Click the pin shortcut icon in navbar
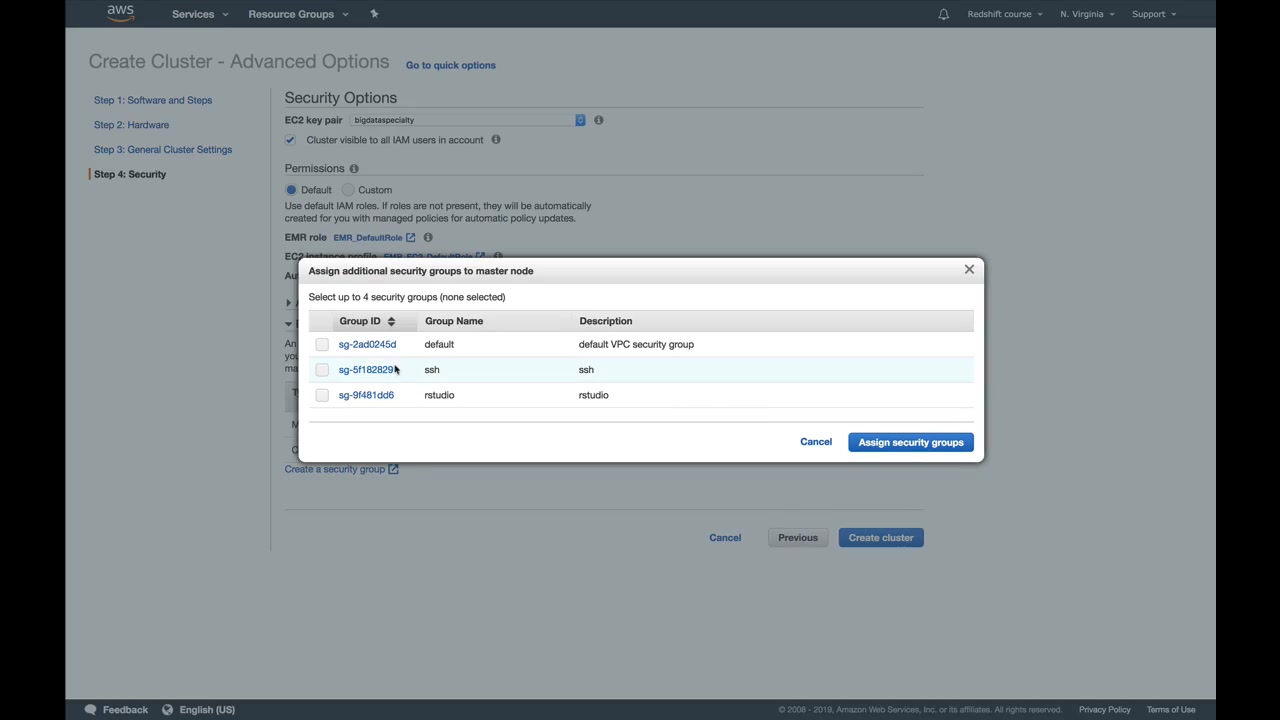The image size is (1280, 720). [374, 14]
